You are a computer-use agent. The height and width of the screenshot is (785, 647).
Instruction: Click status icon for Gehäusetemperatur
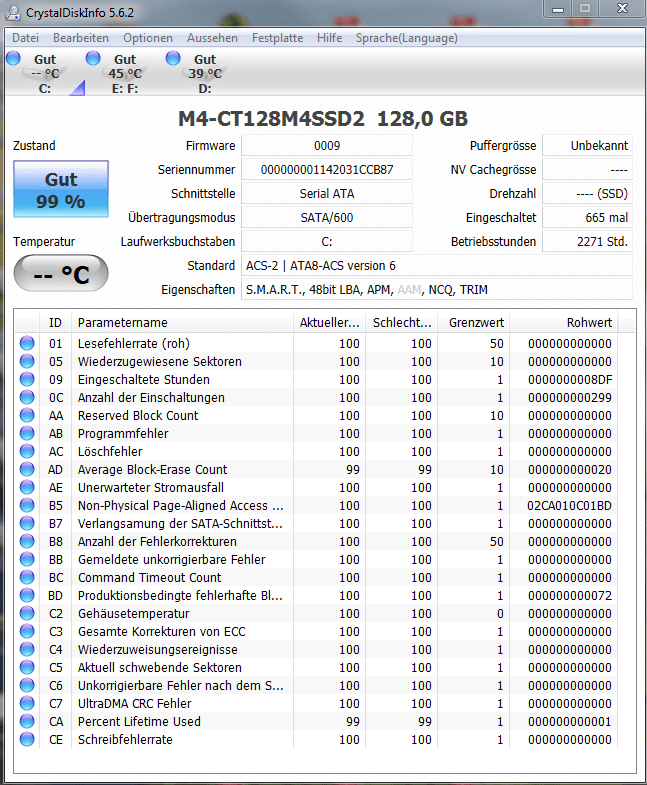27,614
